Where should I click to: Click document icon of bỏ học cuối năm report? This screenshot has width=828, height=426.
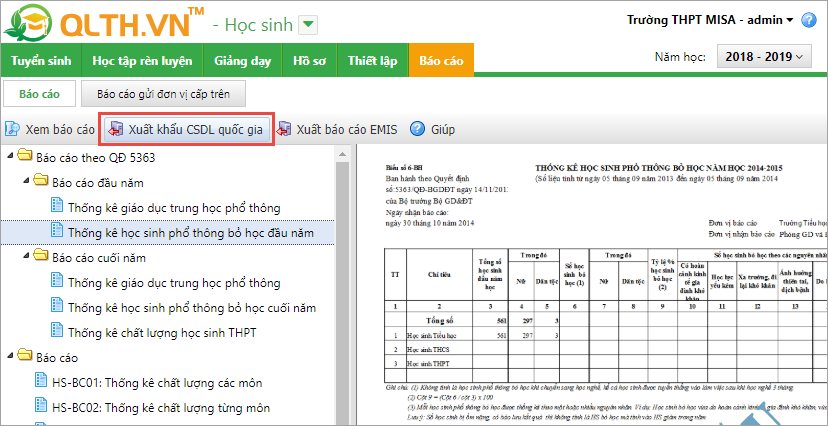pyautogui.click(x=57, y=306)
